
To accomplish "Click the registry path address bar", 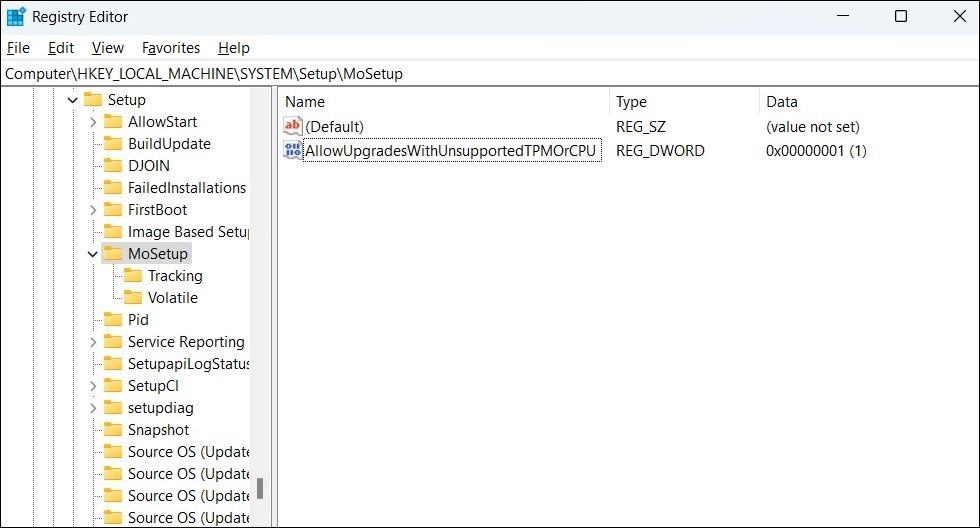I will tap(490, 74).
